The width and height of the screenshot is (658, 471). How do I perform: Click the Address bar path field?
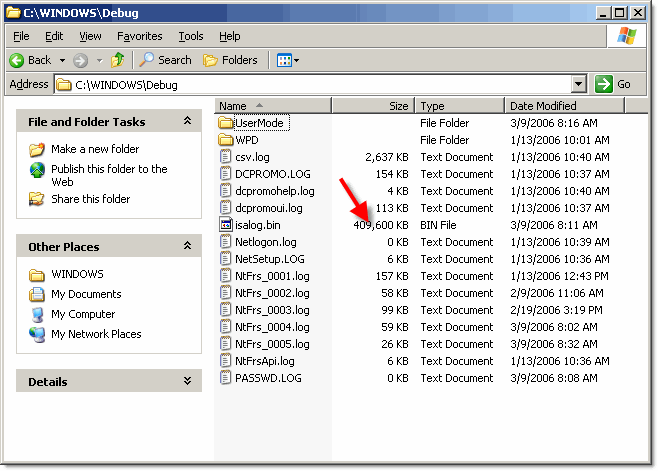[x=313, y=84]
